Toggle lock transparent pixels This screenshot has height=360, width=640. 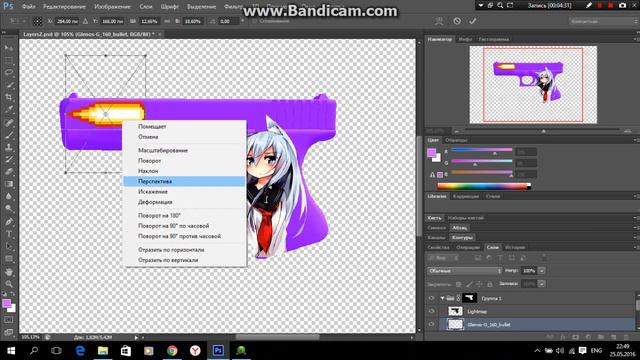pyautogui.click(x=458, y=284)
